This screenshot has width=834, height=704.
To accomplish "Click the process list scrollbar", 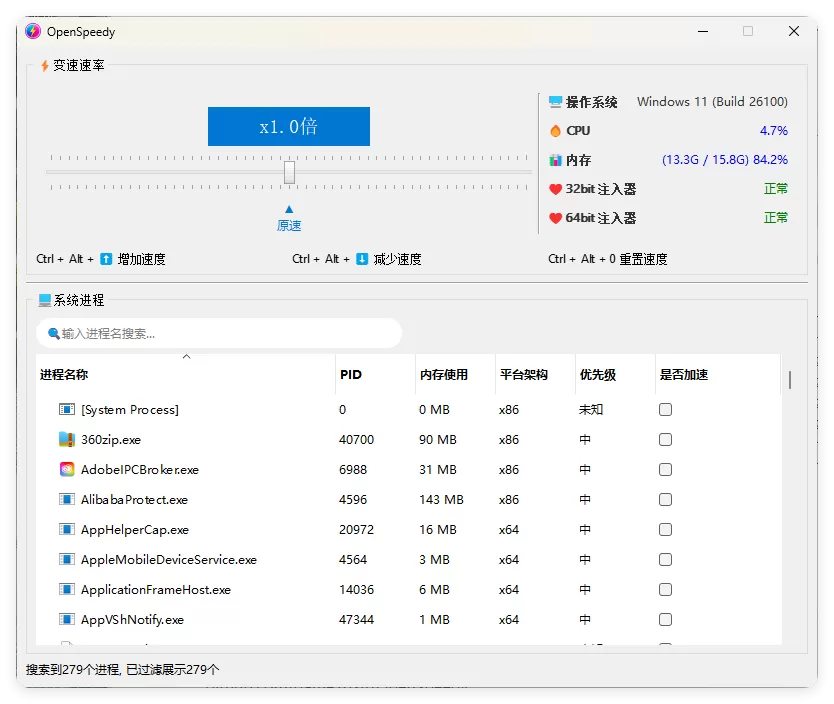I will coord(789,380).
